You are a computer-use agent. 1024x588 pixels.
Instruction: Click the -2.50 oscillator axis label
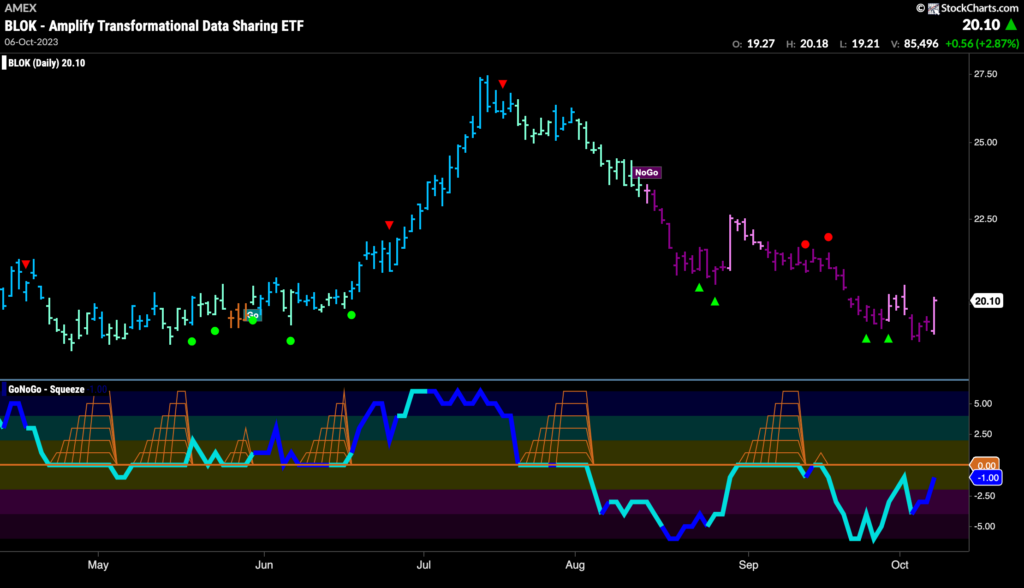coord(985,496)
